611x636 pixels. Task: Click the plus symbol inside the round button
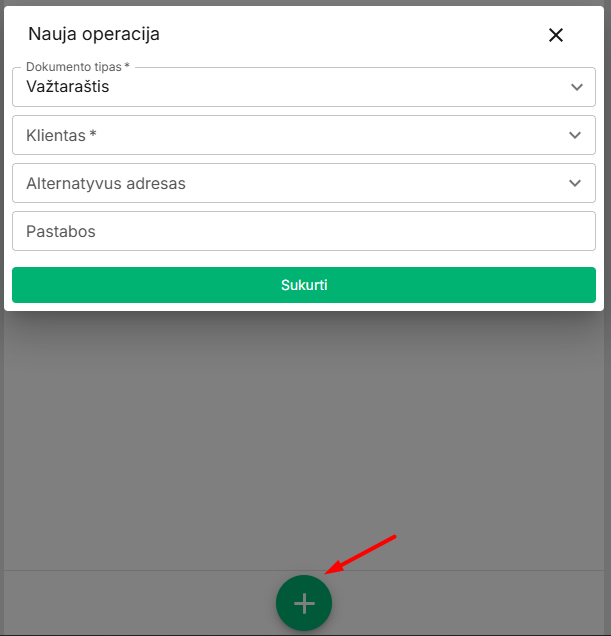tap(304, 604)
